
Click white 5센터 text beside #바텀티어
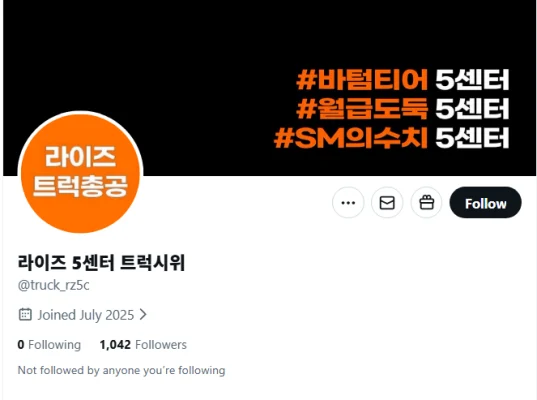(x=472, y=79)
